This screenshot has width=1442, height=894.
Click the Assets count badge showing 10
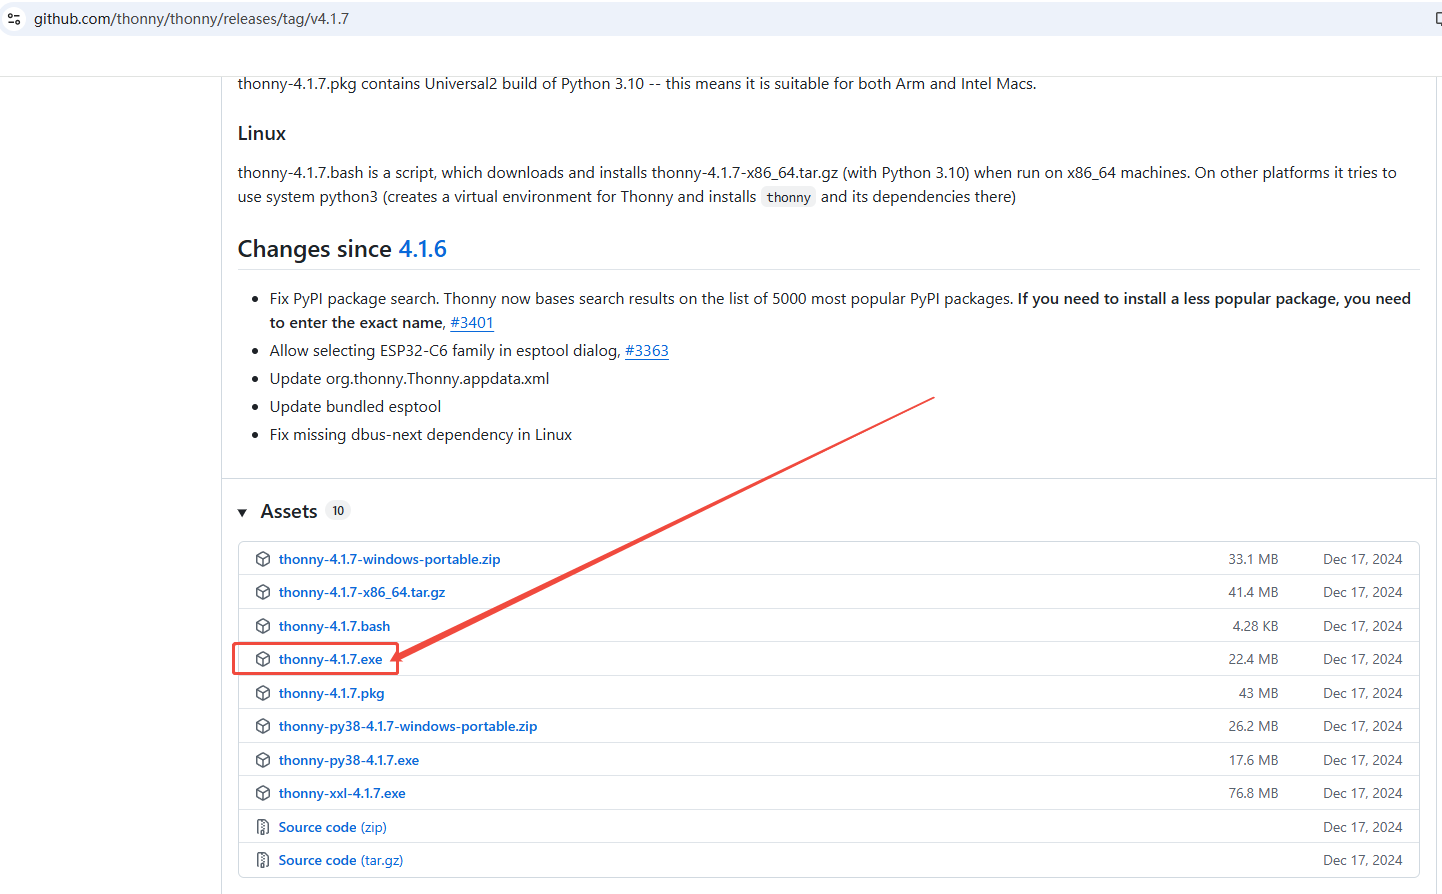[x=338, y=511]
